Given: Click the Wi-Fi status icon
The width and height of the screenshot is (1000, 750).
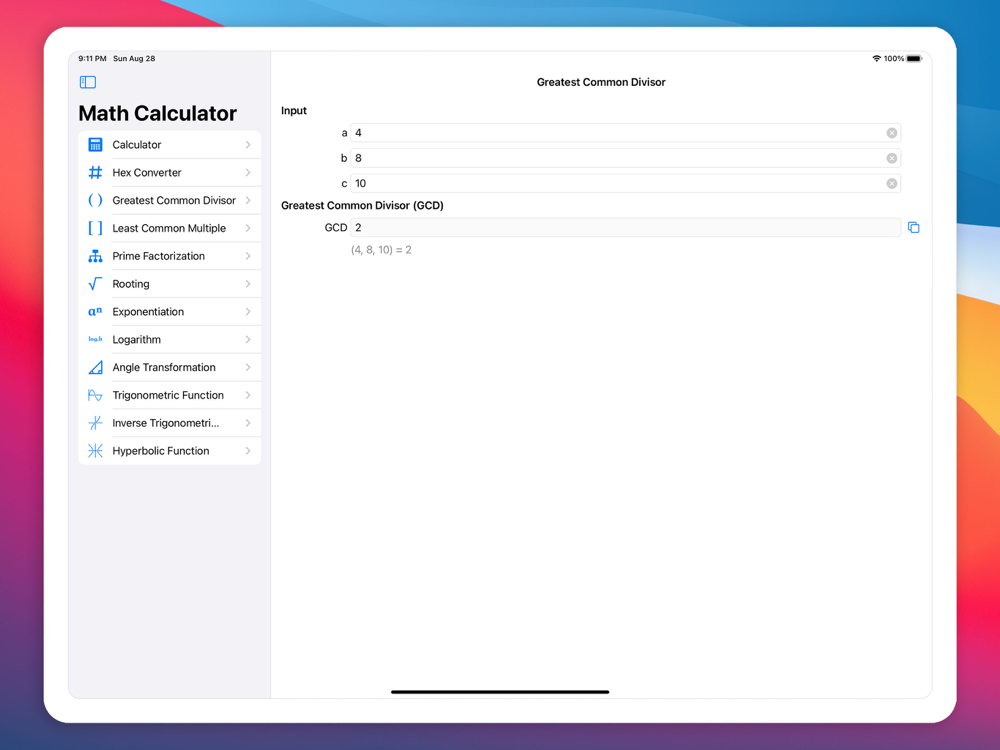Looking at the screenshot, I should [876, 59].
